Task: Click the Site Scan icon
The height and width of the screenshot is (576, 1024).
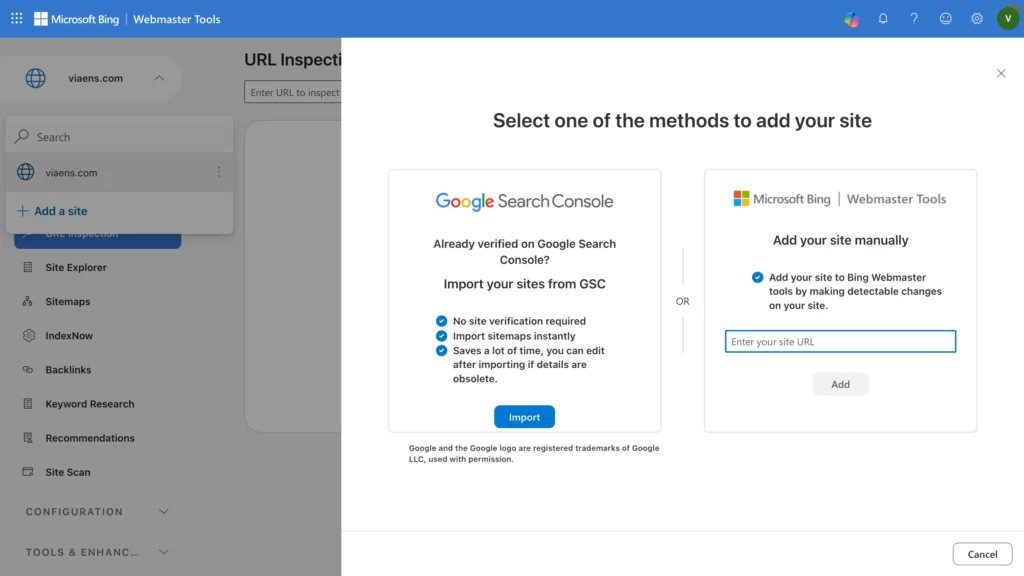Action: coord(27,472)
